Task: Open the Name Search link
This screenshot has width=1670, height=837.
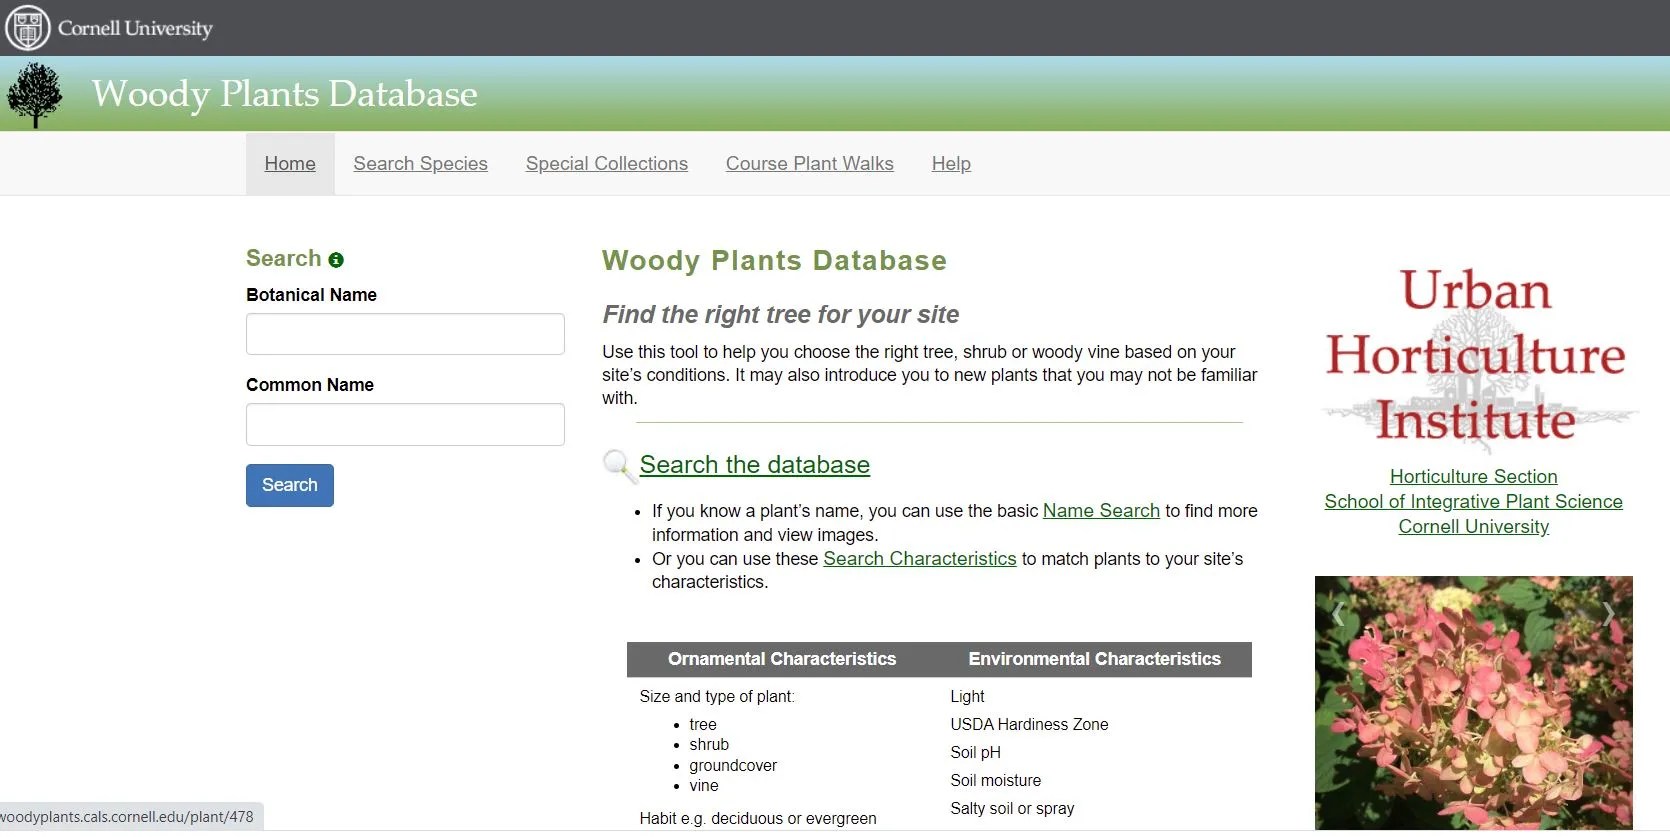Action: (1101, 511)
